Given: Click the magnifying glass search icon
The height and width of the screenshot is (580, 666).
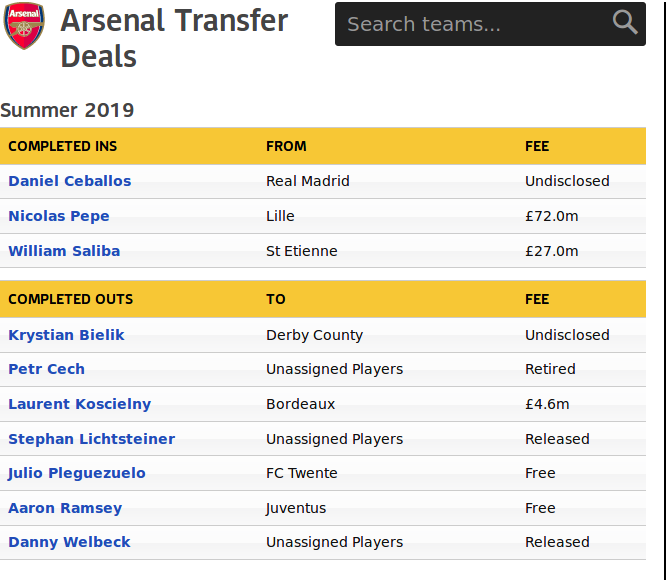Looking at the screenshot, I should point(625,23).
